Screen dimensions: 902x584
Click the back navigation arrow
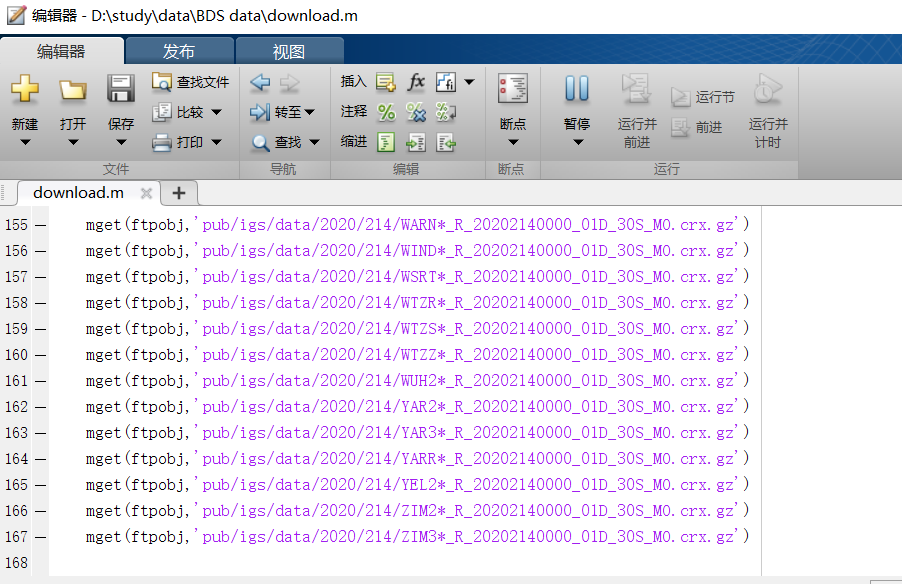pyautogui.click(x=261, y=83)
